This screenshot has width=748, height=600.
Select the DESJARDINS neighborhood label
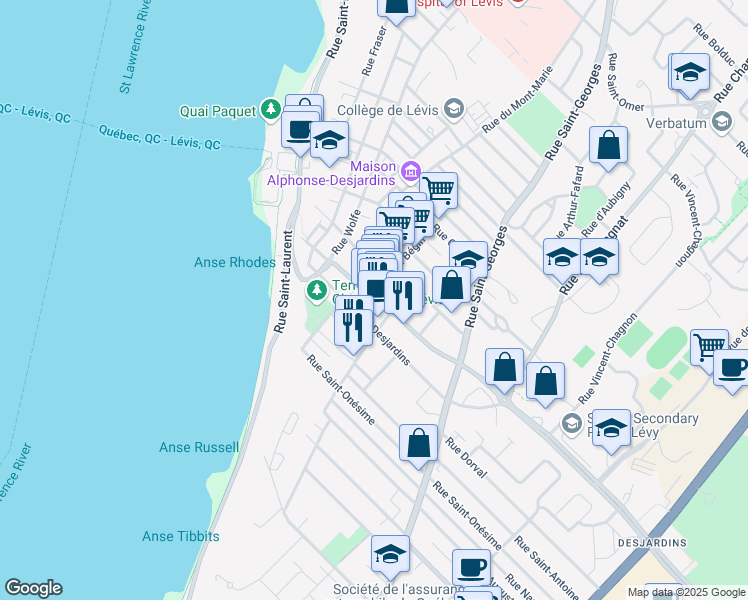pyautogui.click(x=652, y=543)
